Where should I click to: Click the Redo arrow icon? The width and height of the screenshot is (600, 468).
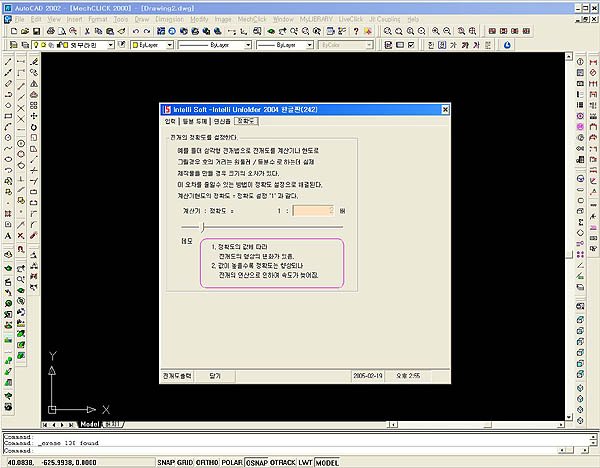pyautogui.click(x=147, y=31)
